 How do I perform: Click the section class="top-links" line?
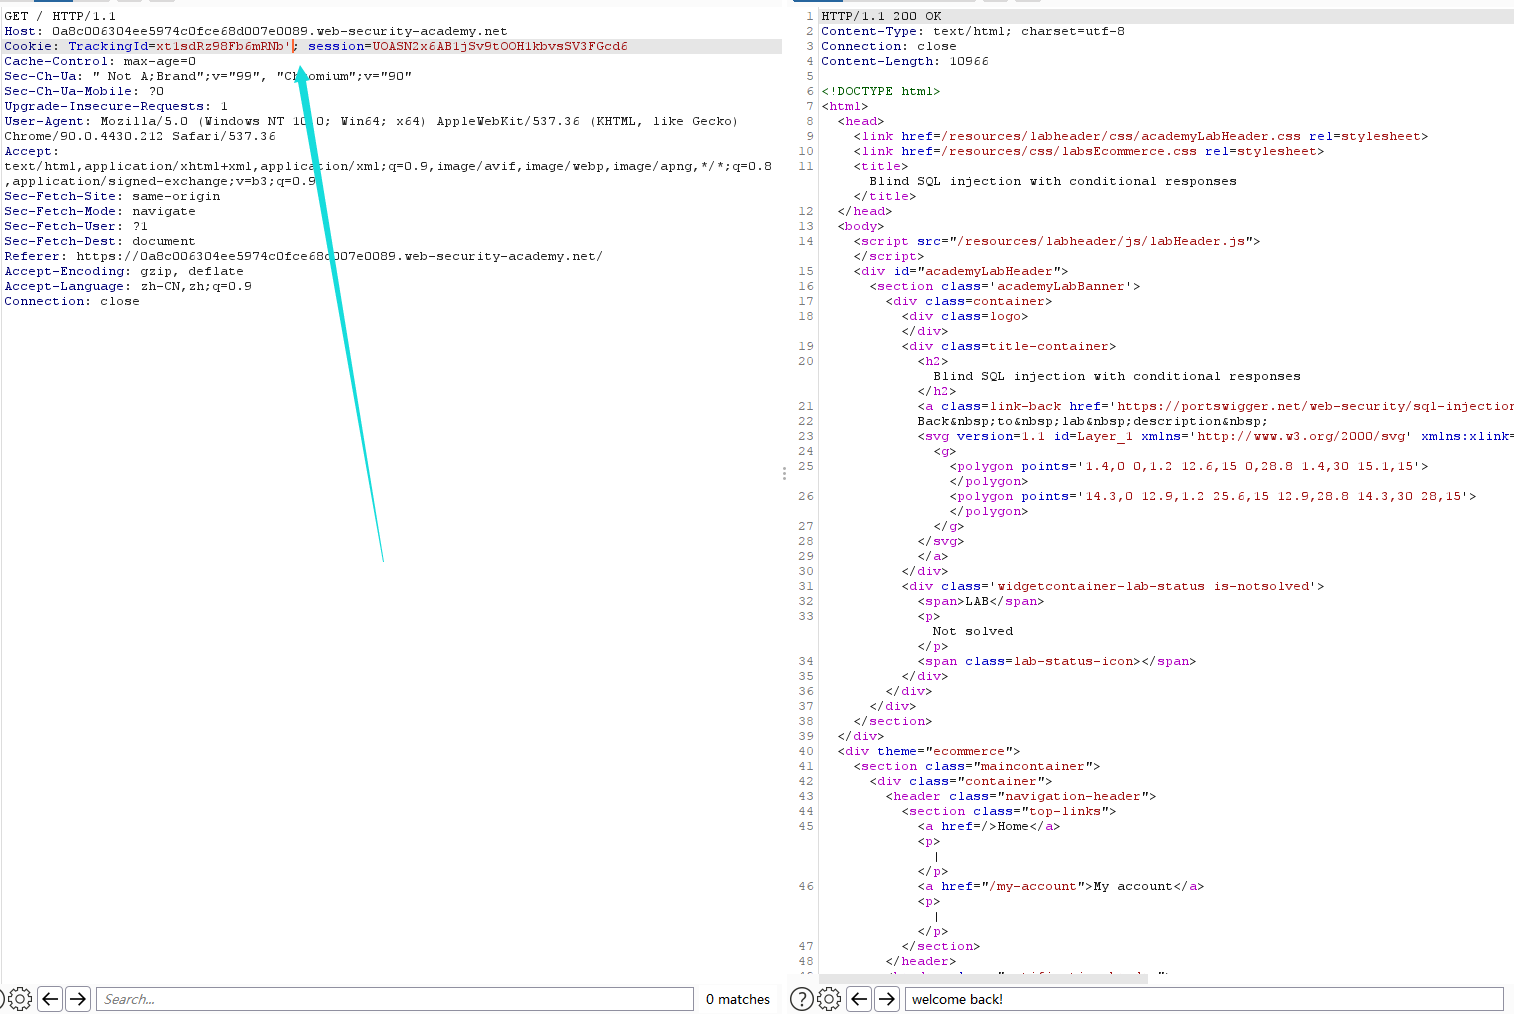[1009, 811]
